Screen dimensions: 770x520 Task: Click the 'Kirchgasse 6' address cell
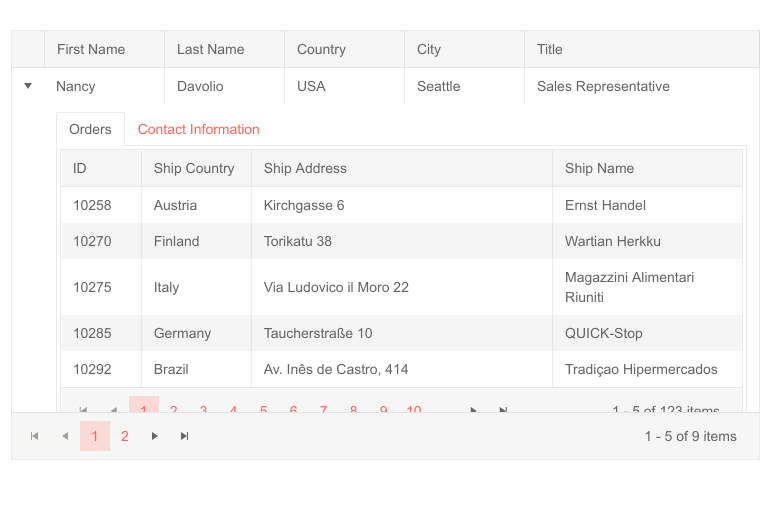[x=402, y=205]
